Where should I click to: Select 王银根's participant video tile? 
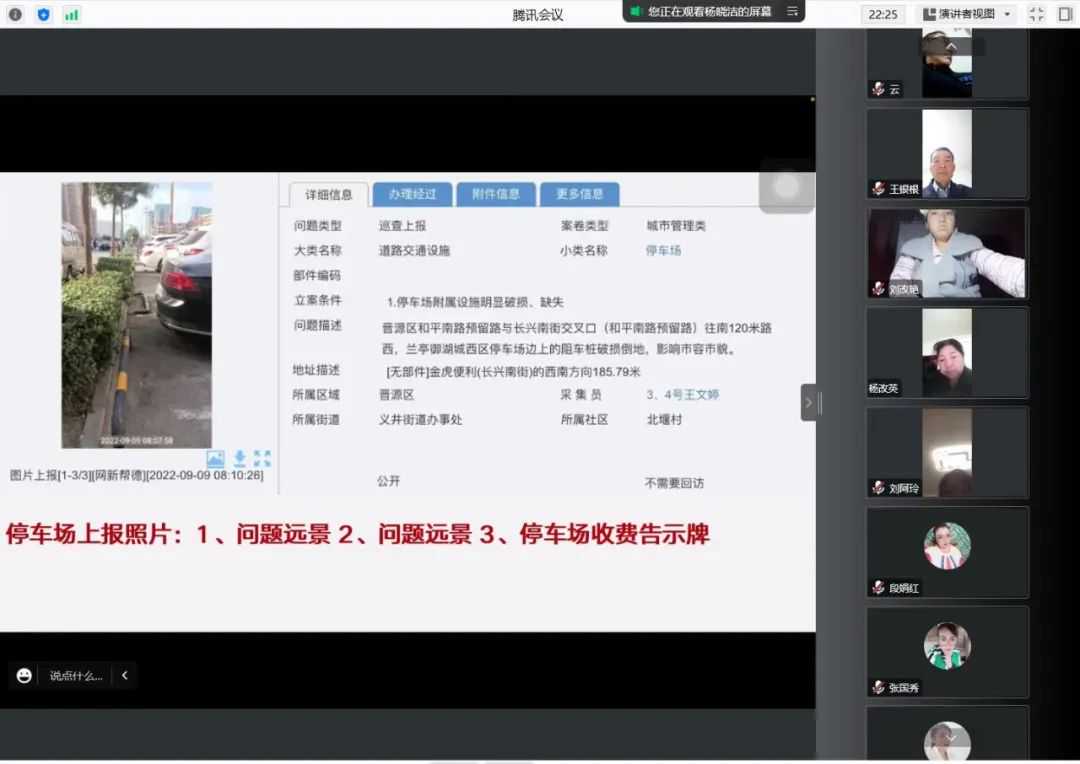(946, 154)
